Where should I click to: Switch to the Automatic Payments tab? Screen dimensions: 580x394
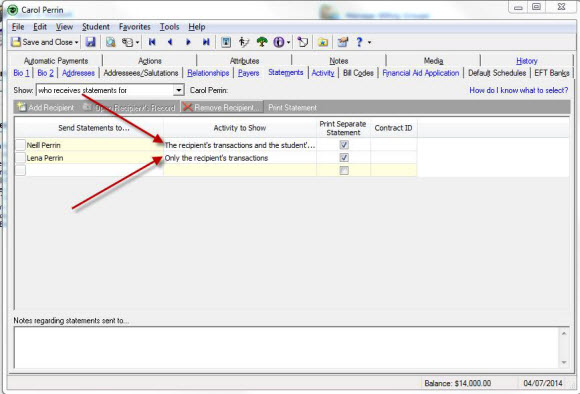click(x=56, y=61)
